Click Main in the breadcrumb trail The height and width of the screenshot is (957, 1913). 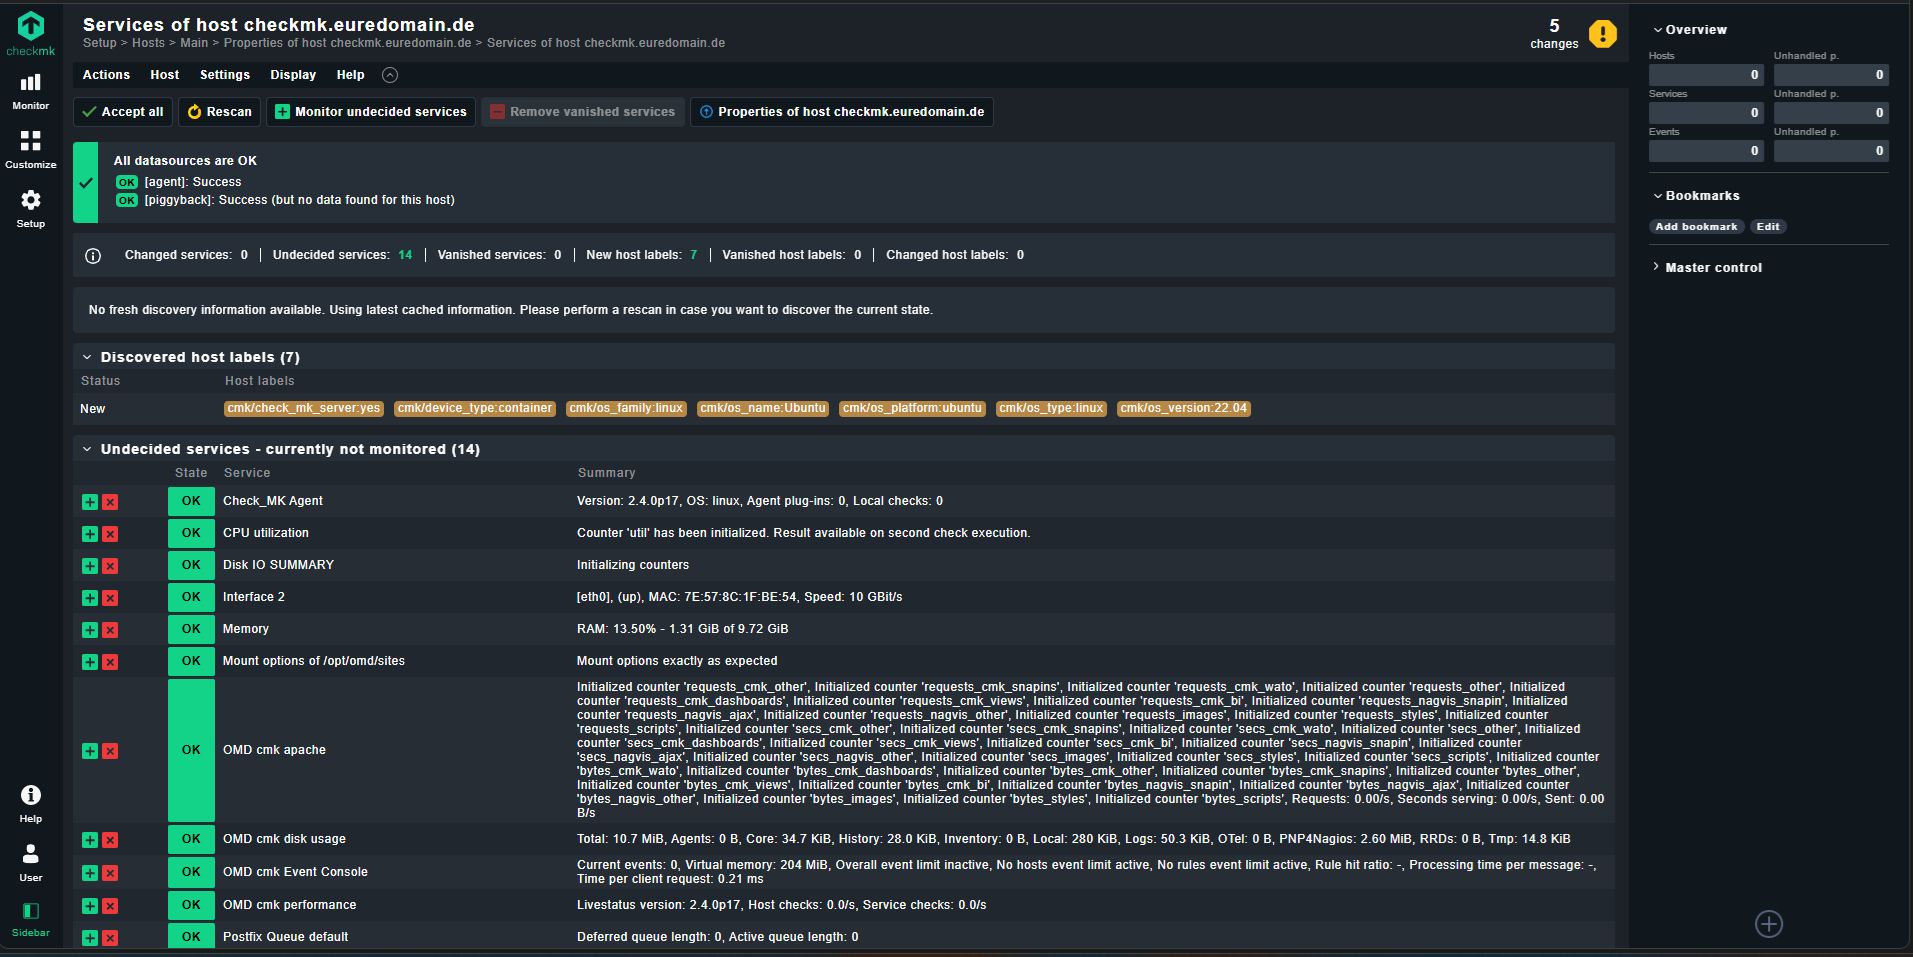tap(194, 43)
